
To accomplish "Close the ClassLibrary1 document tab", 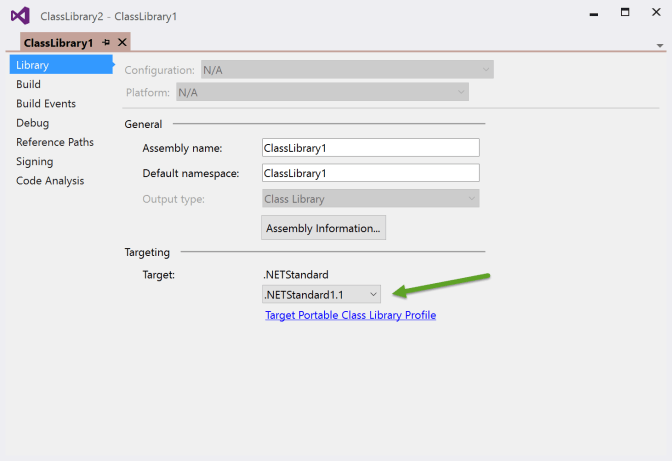I will pos(122,42).
